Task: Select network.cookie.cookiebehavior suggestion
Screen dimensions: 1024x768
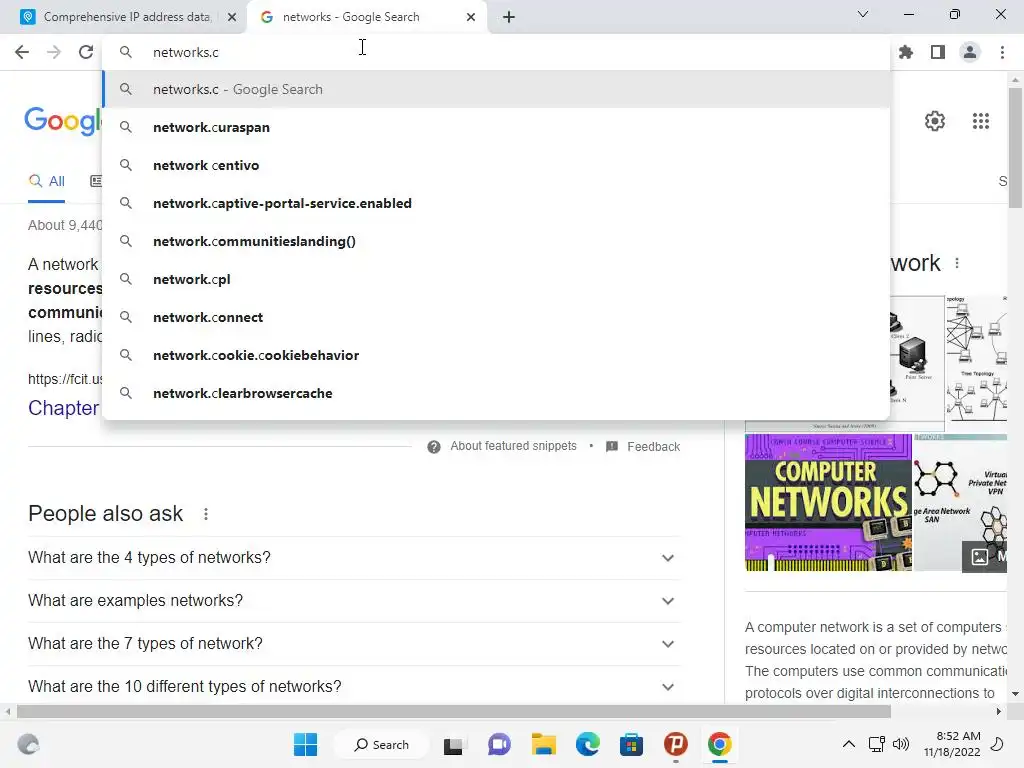Action: click(x=496, y=355)
